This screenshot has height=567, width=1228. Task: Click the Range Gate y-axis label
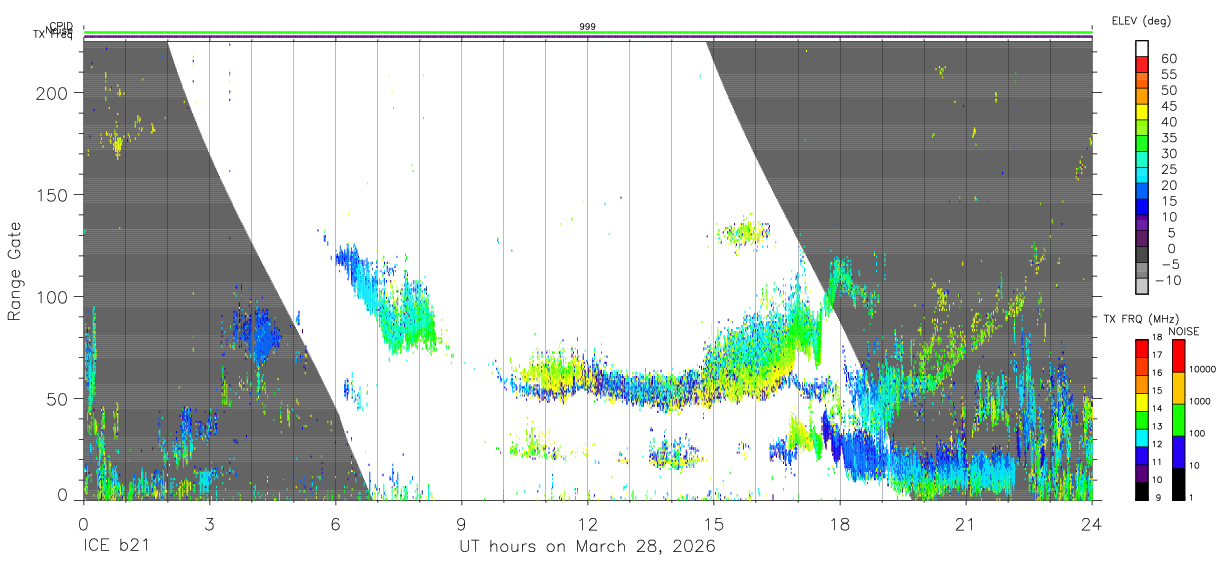tap(15, 271)
